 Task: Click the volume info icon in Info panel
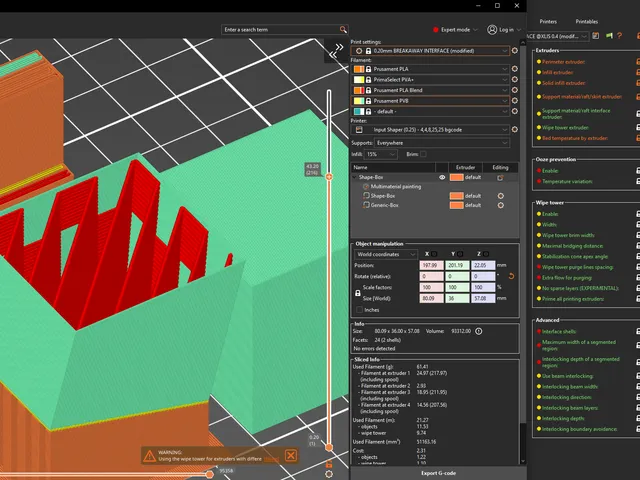coord(479,331)
